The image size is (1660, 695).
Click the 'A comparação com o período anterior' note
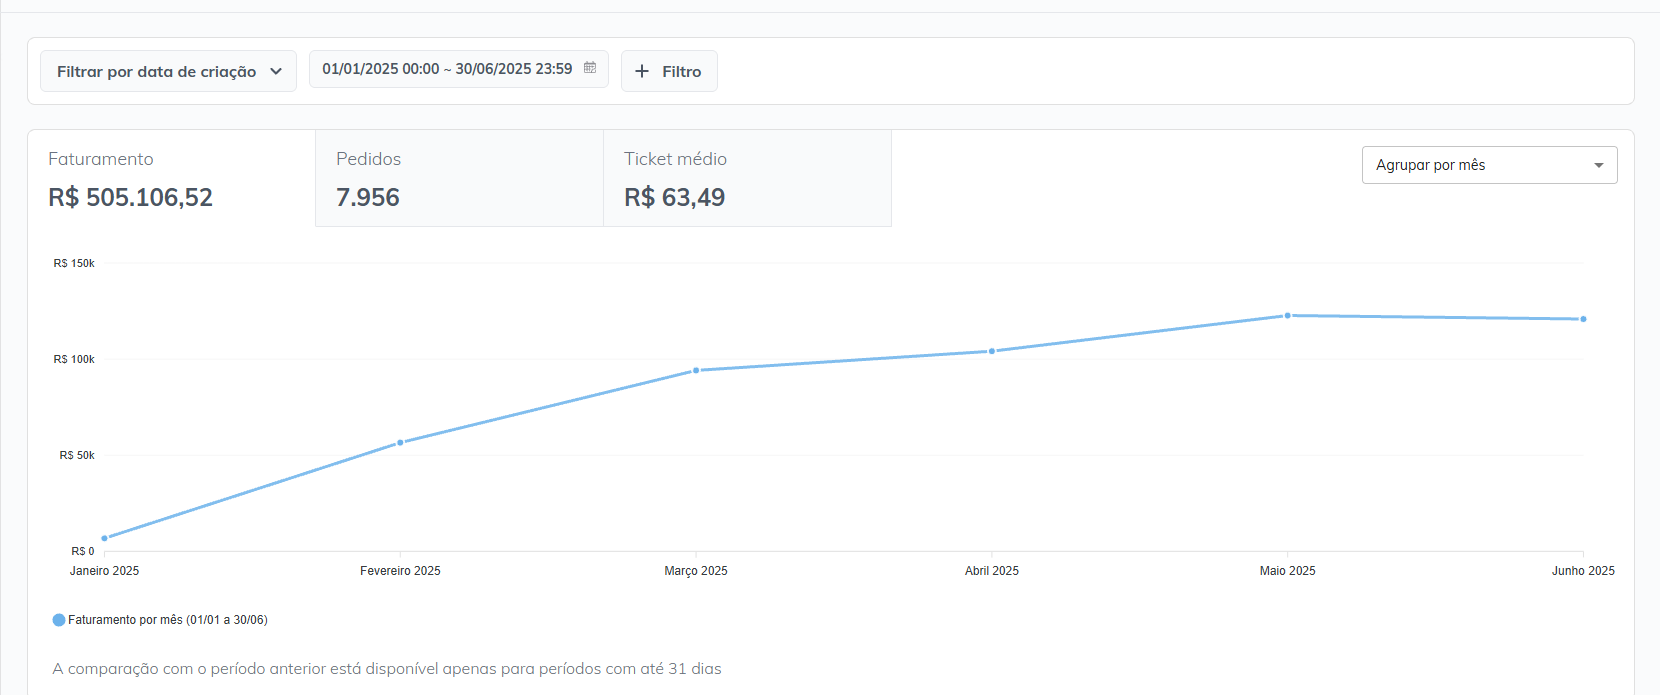pyautogui.click(x=387, y=669)
